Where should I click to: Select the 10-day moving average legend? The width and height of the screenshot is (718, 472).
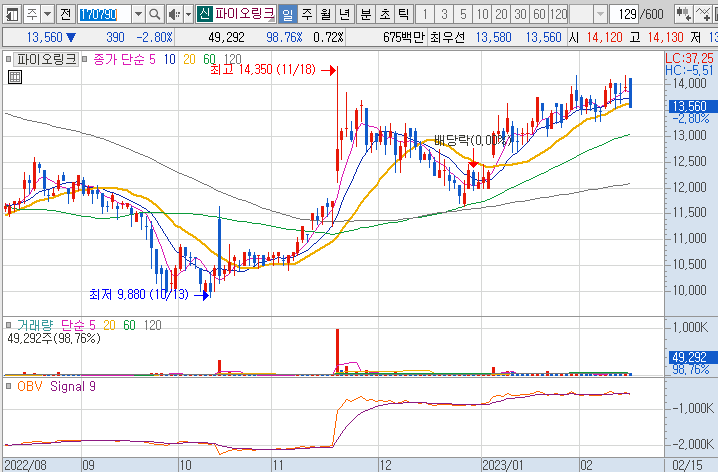click(169, 59)
